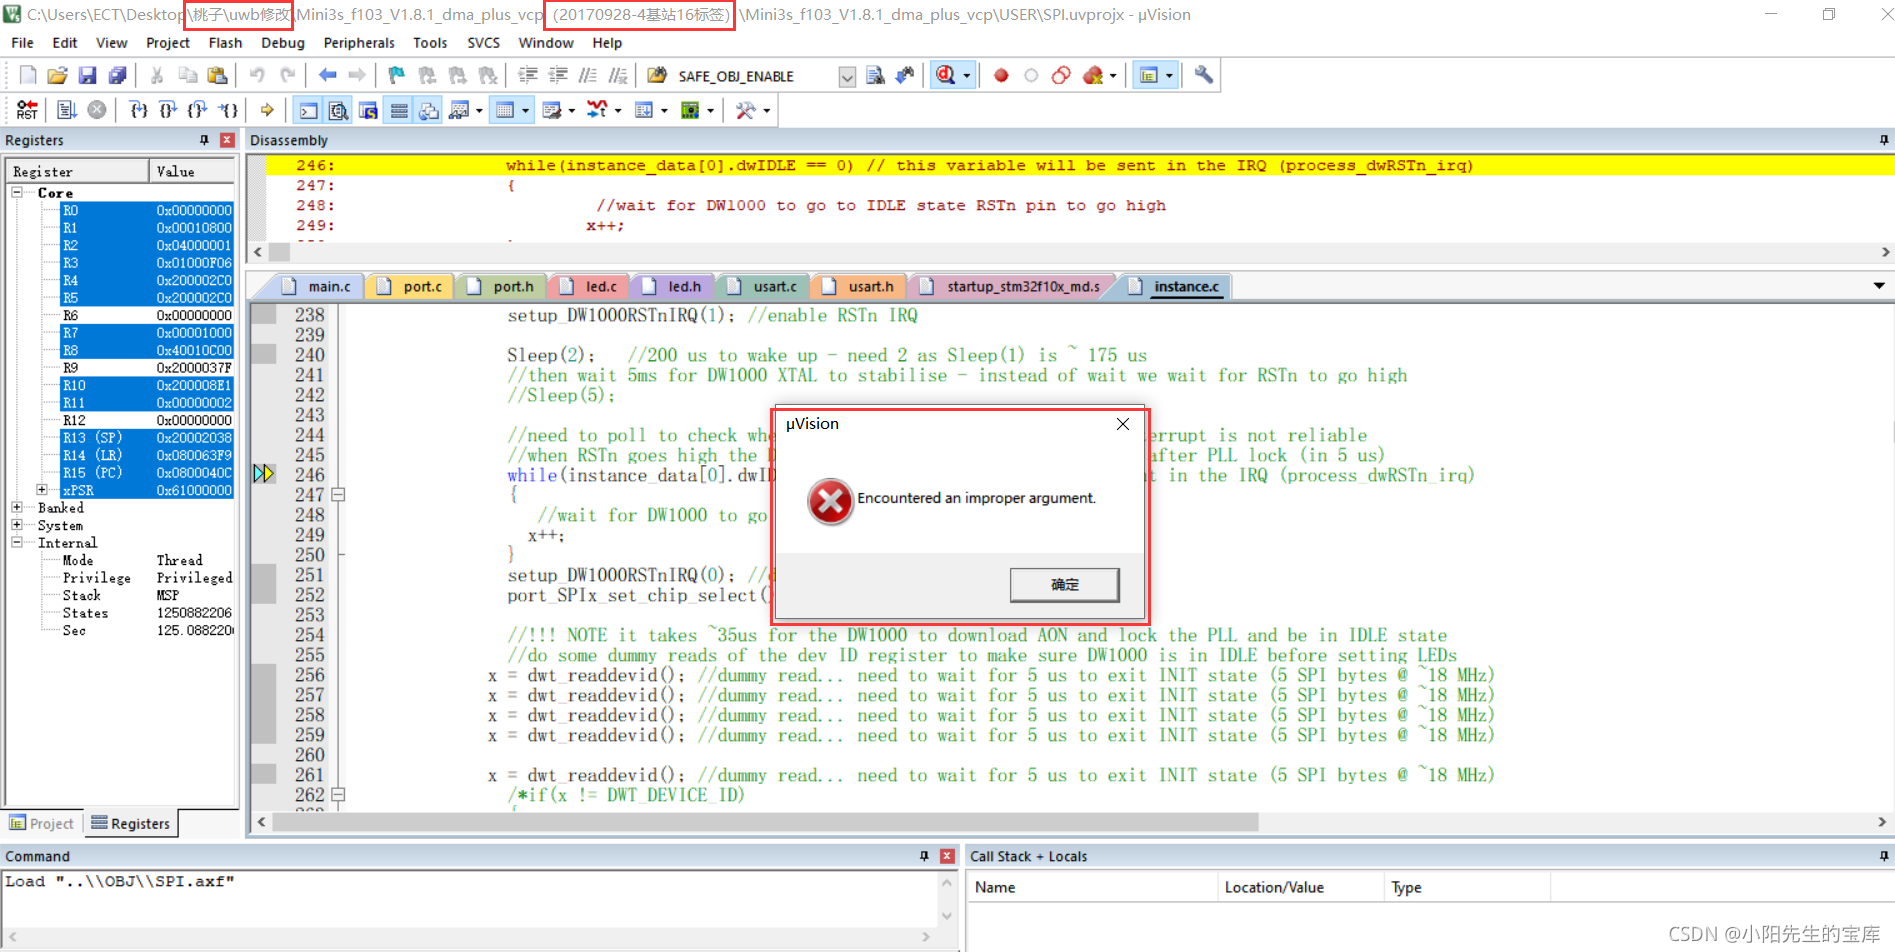Insert a bookmark with the flag icon
Viewport: 1895px width, 952px height.
point(397,75)
